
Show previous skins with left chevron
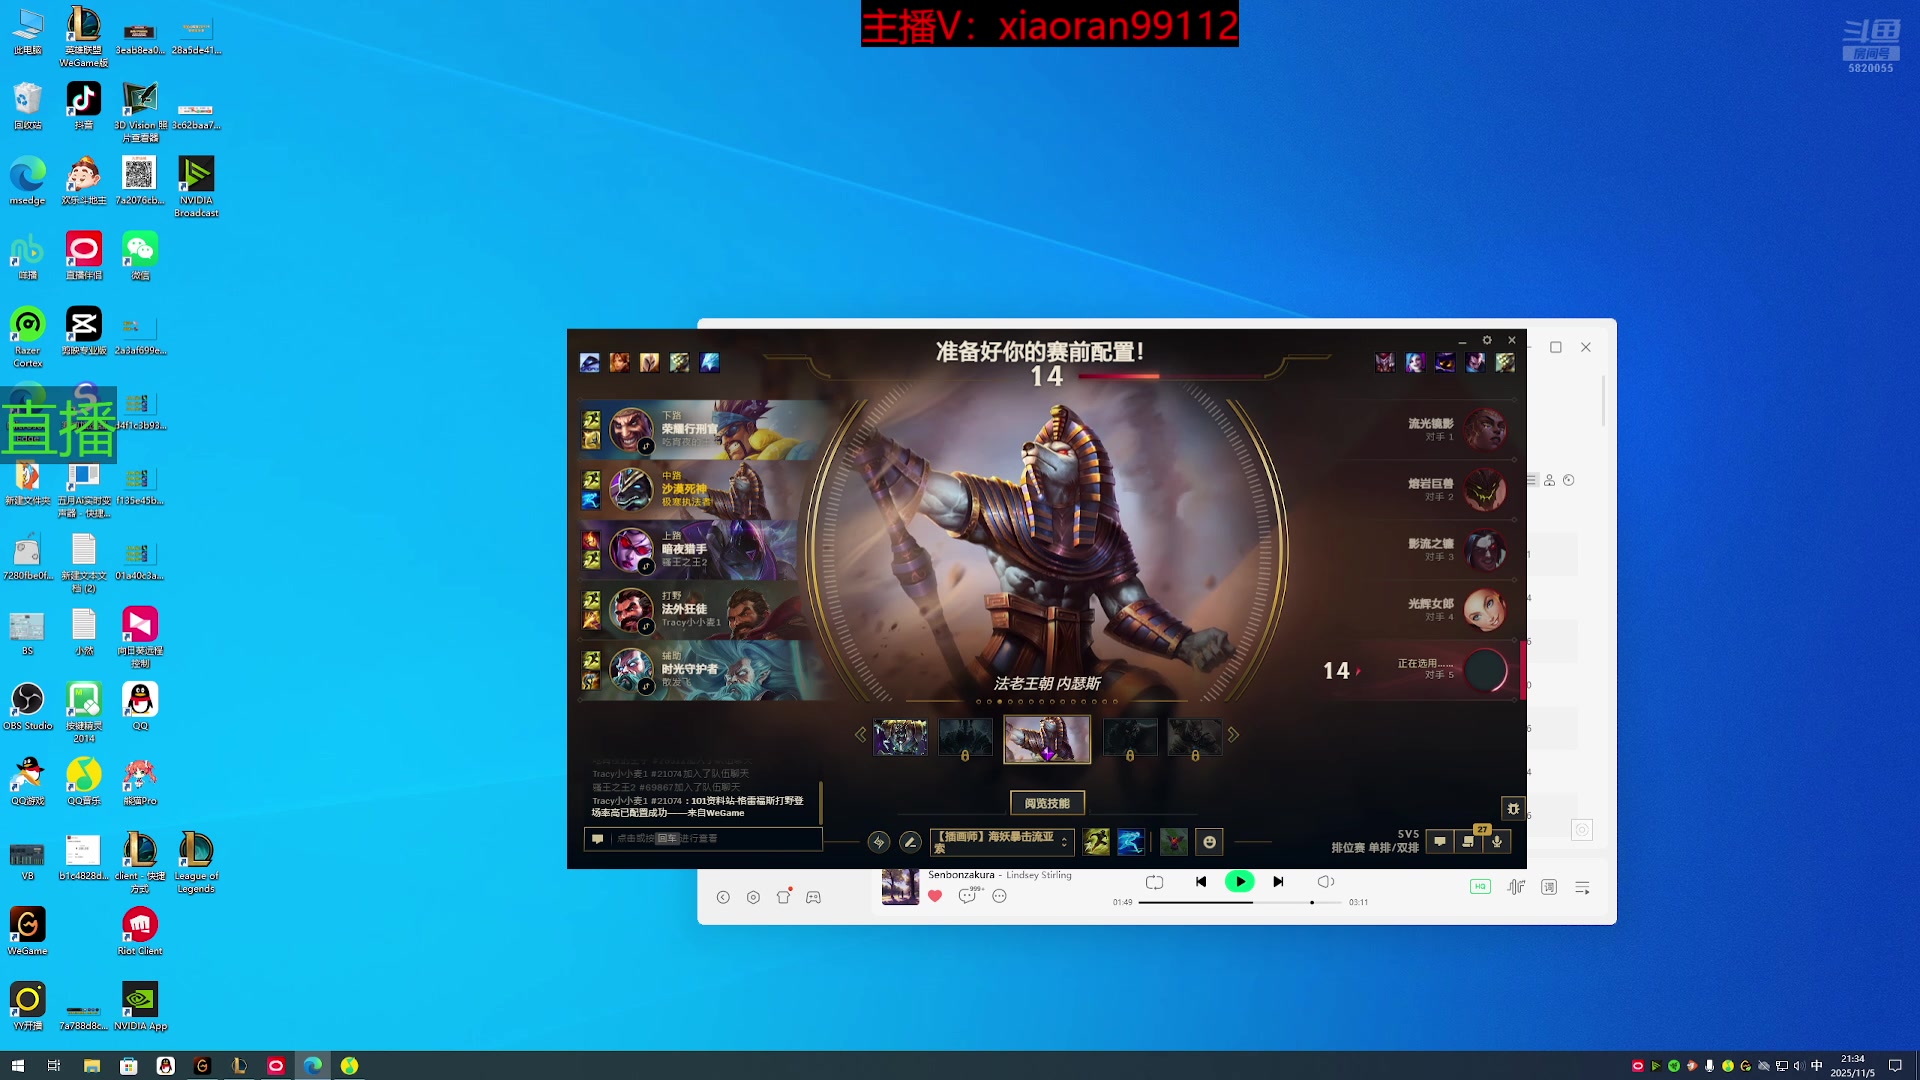pos(860,735)
